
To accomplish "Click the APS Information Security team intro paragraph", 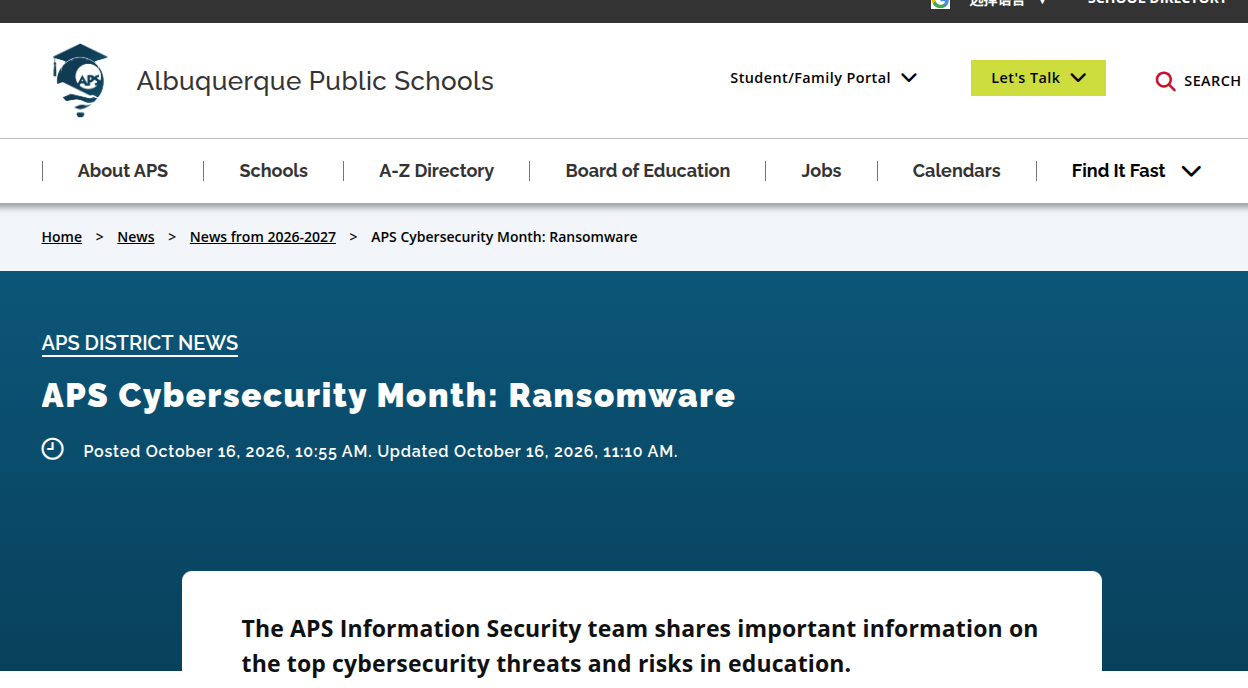I will 640,646.
